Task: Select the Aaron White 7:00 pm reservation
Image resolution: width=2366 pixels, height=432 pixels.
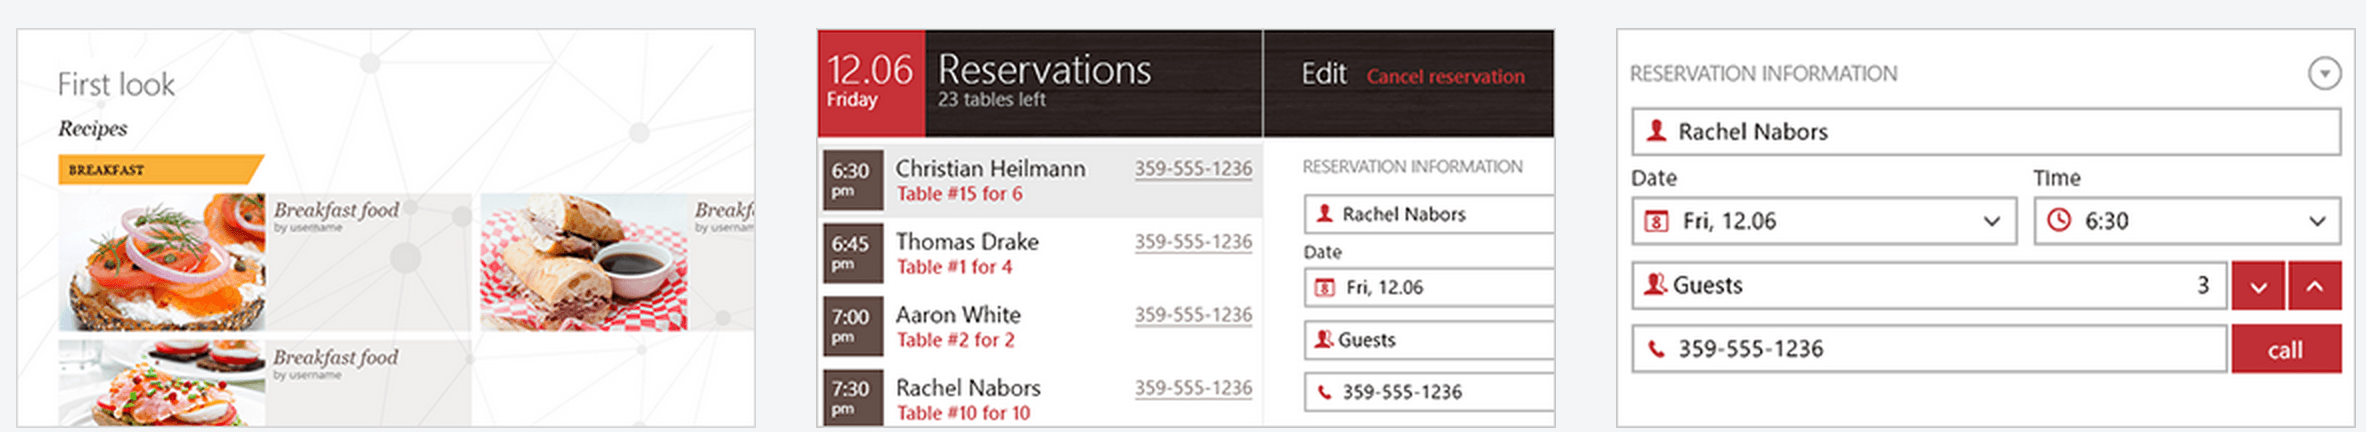Action: 1040,326
